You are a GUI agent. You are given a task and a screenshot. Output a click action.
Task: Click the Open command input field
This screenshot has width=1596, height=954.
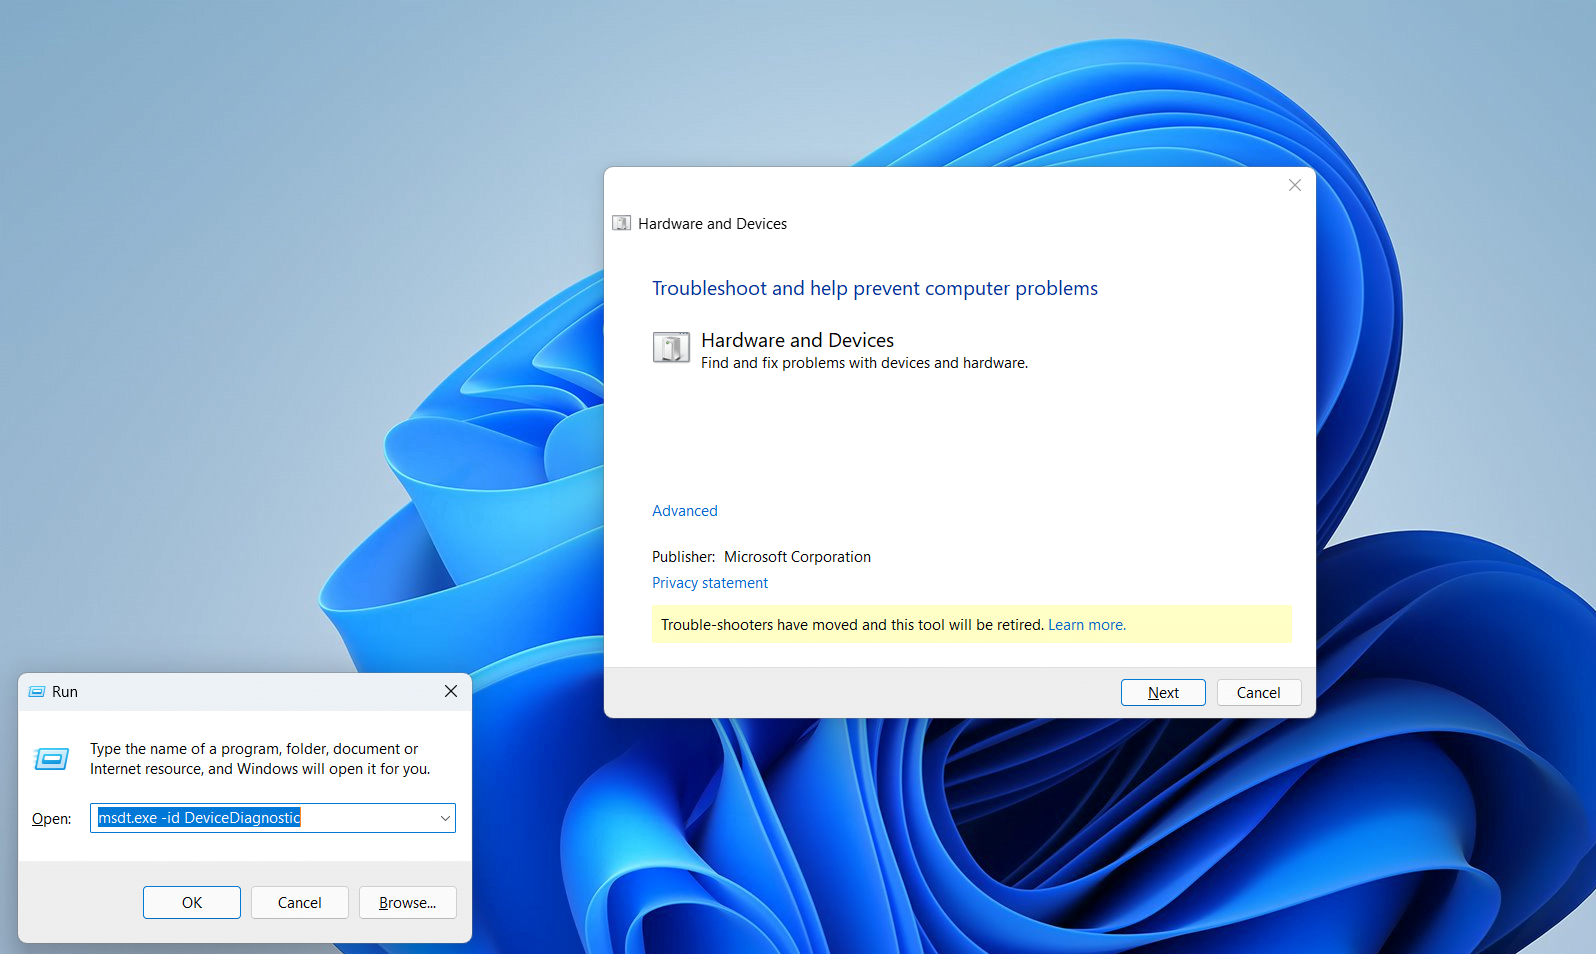pyautogui.click(x=272, y=818)
